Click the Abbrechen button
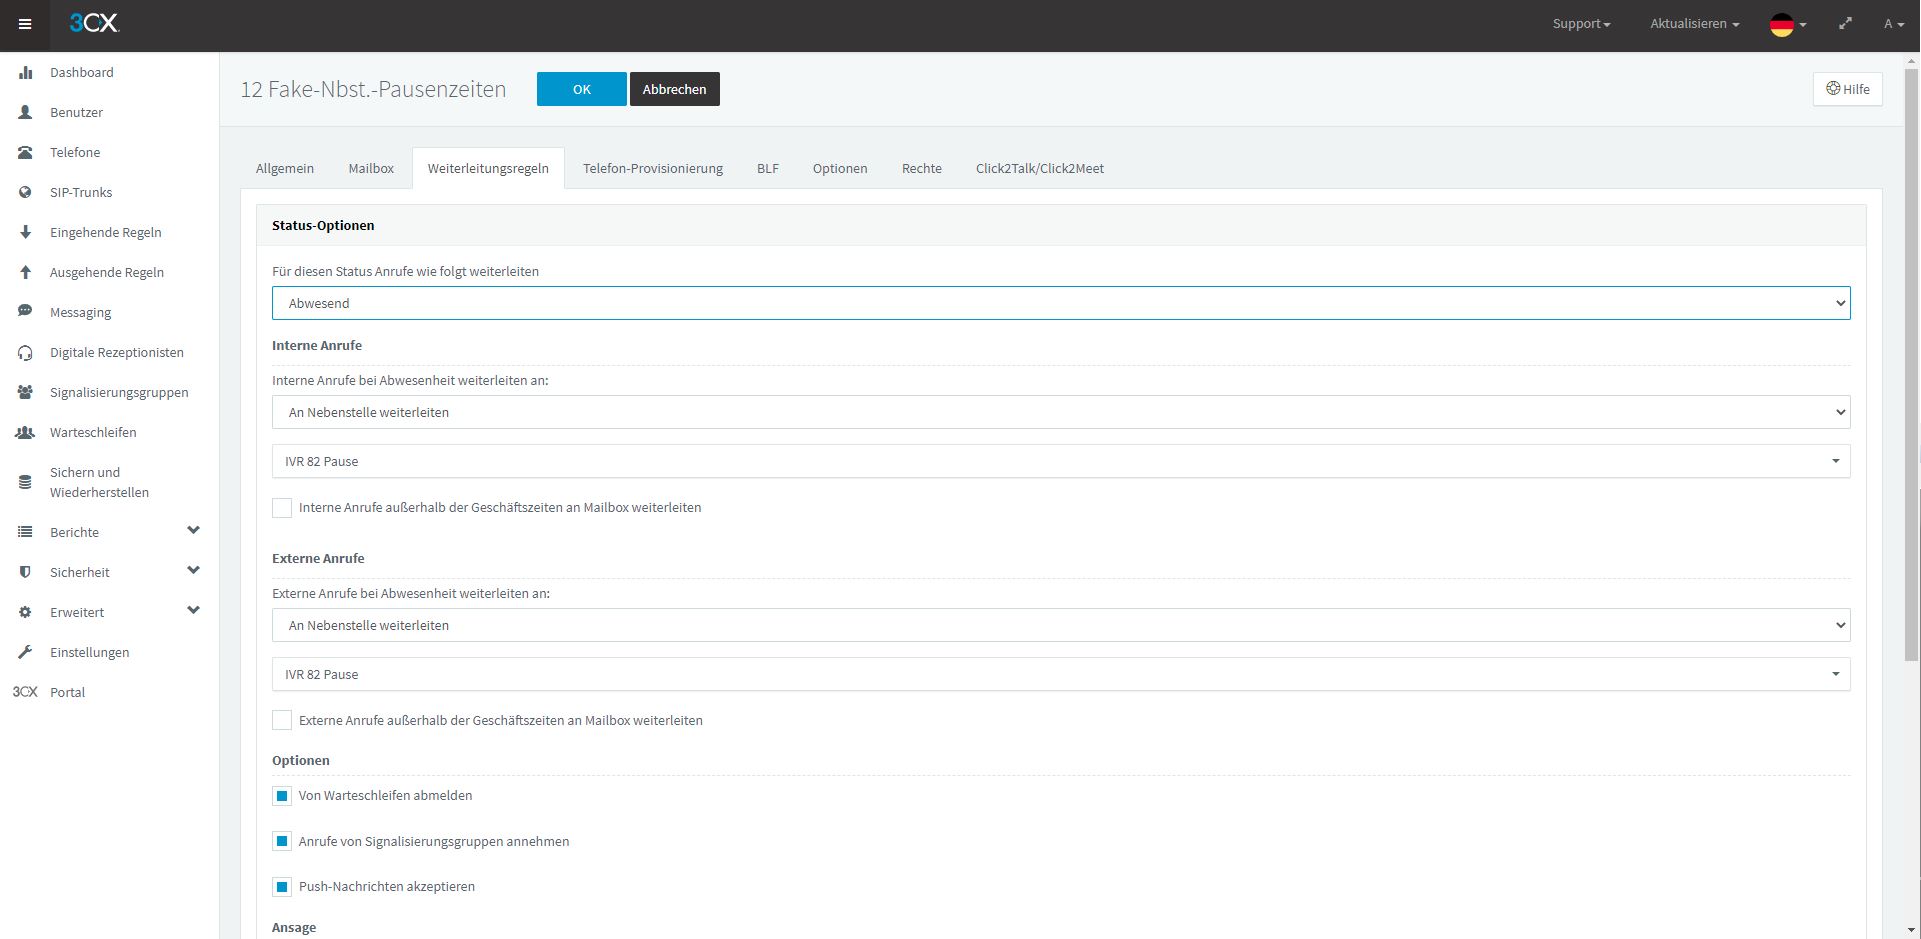The image size is (1921, 939). click(674, 89)
